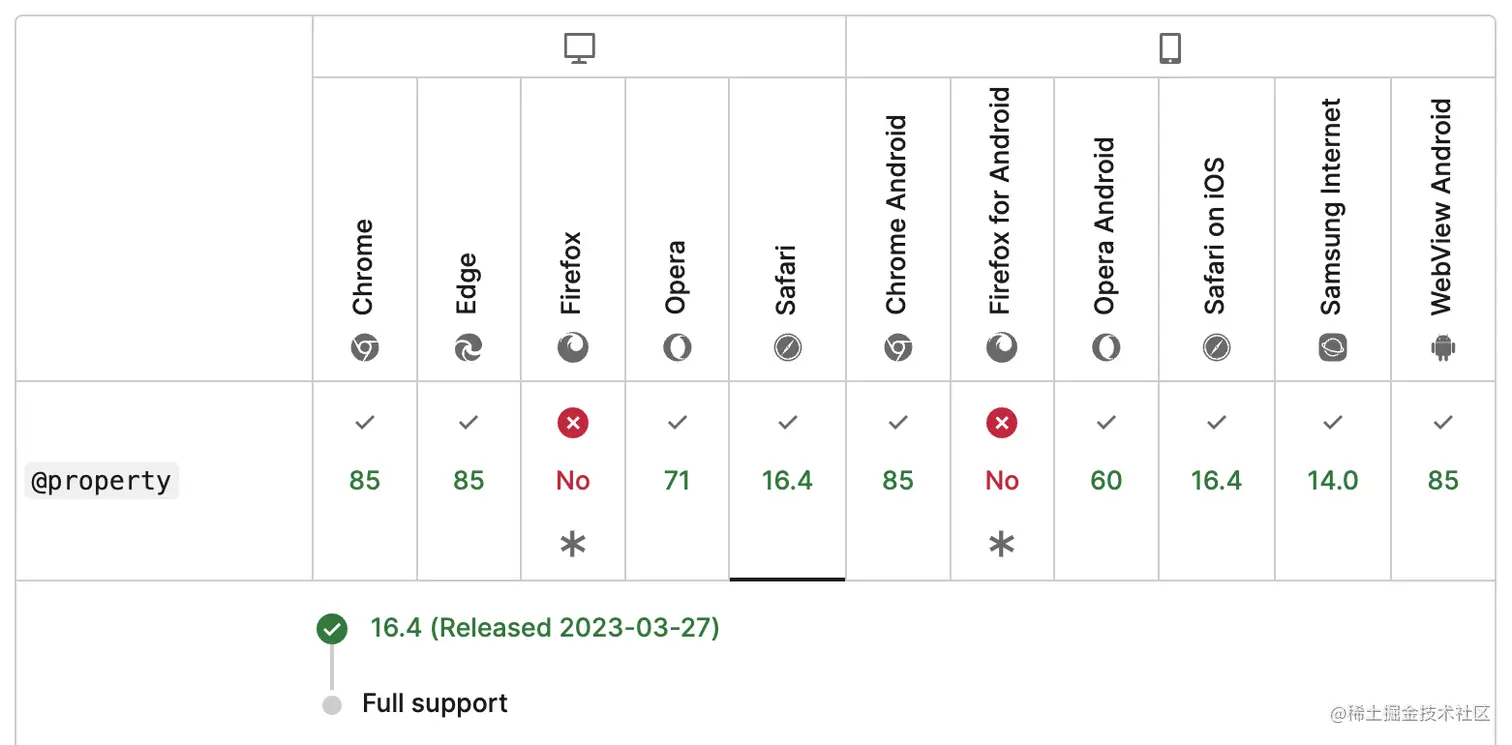Expand Firefox desktop notes via asterisk
Screen dimensions: 1512x745
(573, 545)
